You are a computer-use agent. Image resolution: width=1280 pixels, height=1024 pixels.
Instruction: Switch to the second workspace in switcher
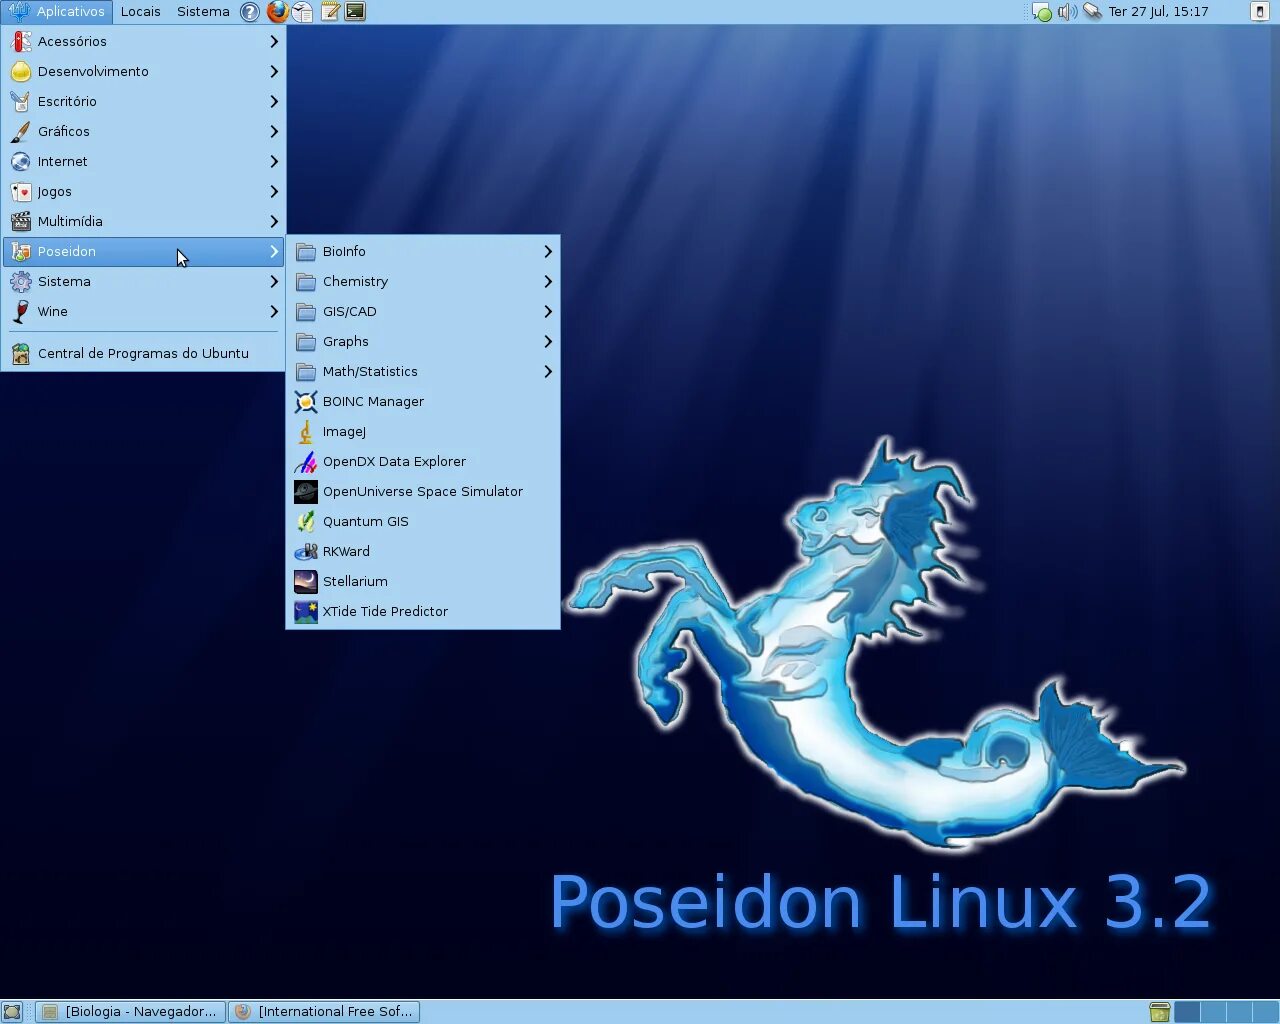click(x=1213, y=1012)
